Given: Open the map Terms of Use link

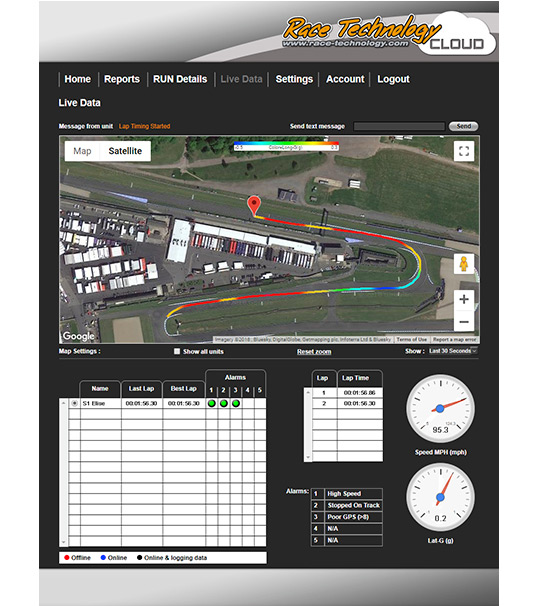Looking at the screenshot, I should pos(412,339).
